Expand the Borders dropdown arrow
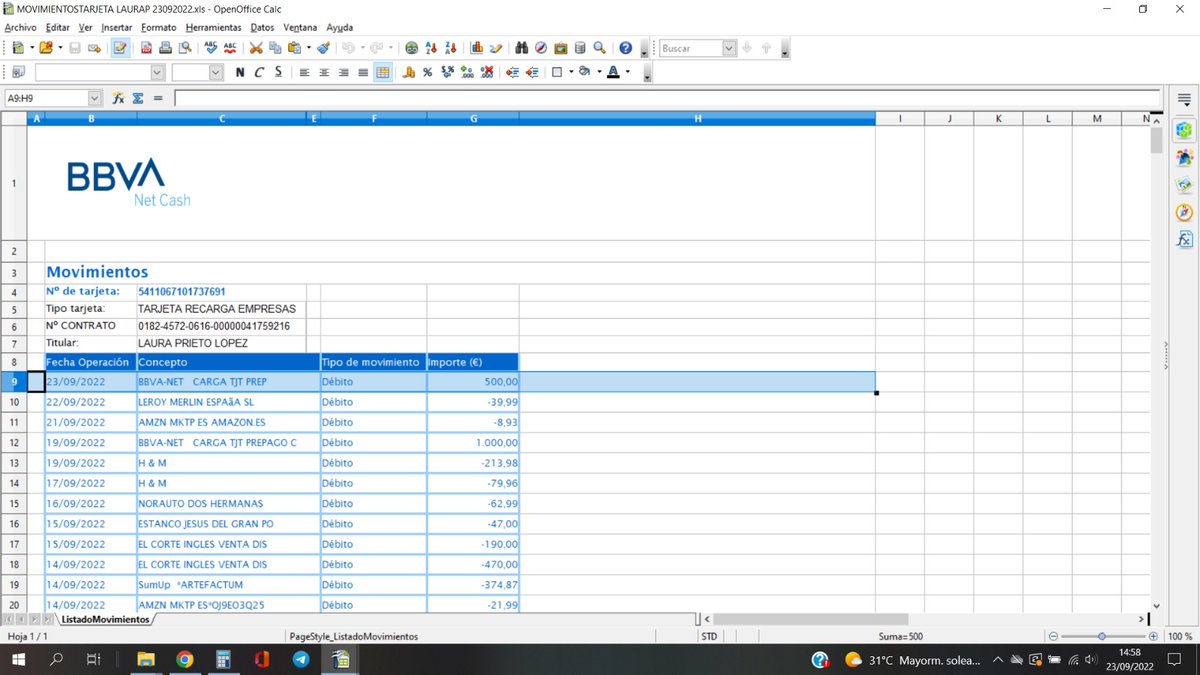Image resolution: width=1200 pixels, height=675 pixels. pos(570,72)
